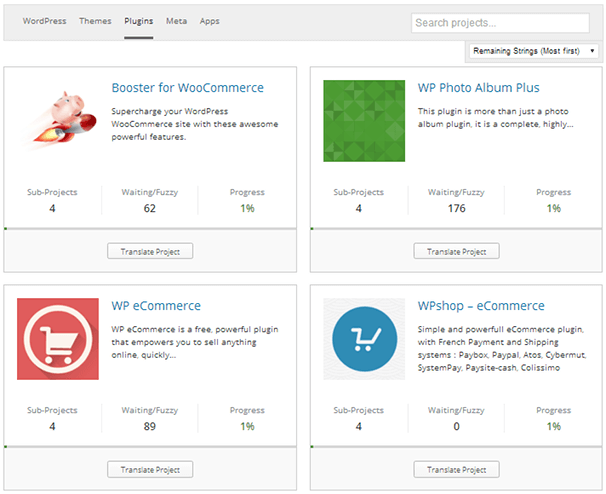Open the Remaining Strings sort dropdown
This screenshot has height=494, width=606.
pos(534,51)
